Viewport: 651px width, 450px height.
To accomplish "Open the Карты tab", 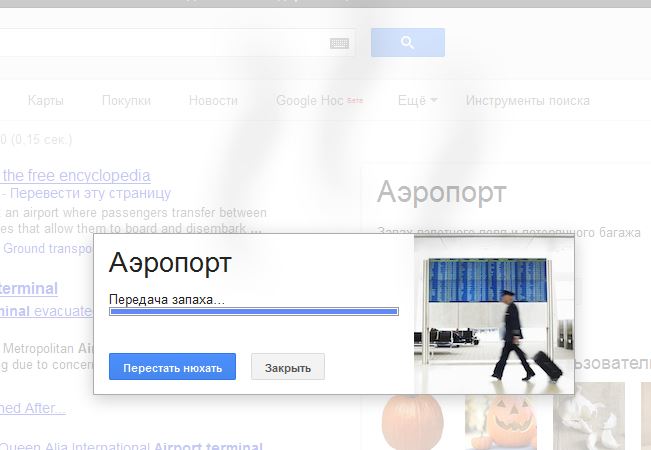I will tap(46, 100).
